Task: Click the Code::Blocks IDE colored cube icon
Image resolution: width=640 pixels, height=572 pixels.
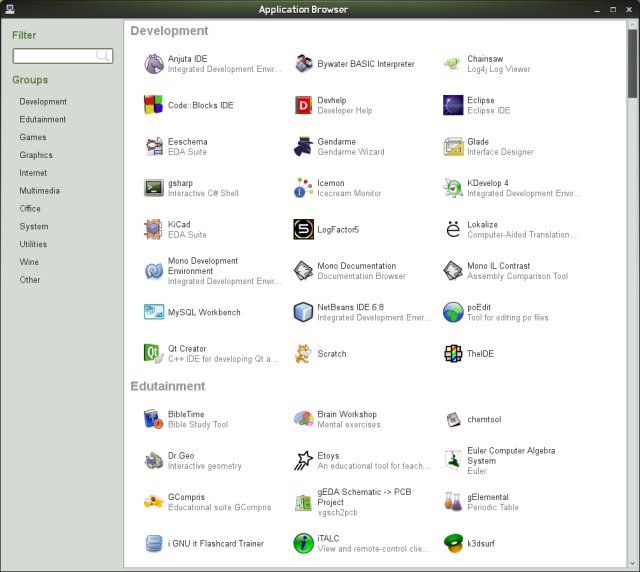Action: (x=154, y=105)
